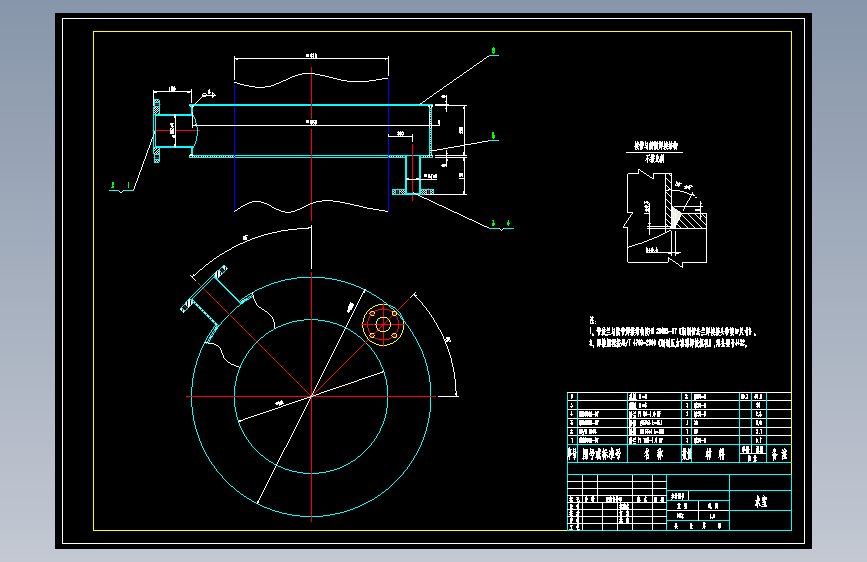Select the bottom drain nozzle flange in elevation view
867x562 pixels.
[412, 191]
